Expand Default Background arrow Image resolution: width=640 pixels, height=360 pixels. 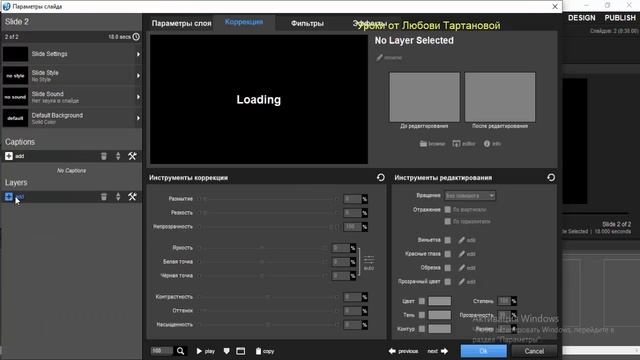(x=138, y=118)
